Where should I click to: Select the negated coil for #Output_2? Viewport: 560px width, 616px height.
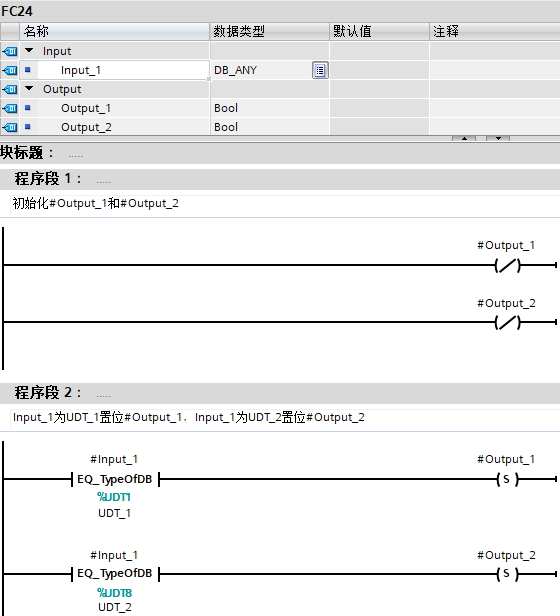coord(507,323)
